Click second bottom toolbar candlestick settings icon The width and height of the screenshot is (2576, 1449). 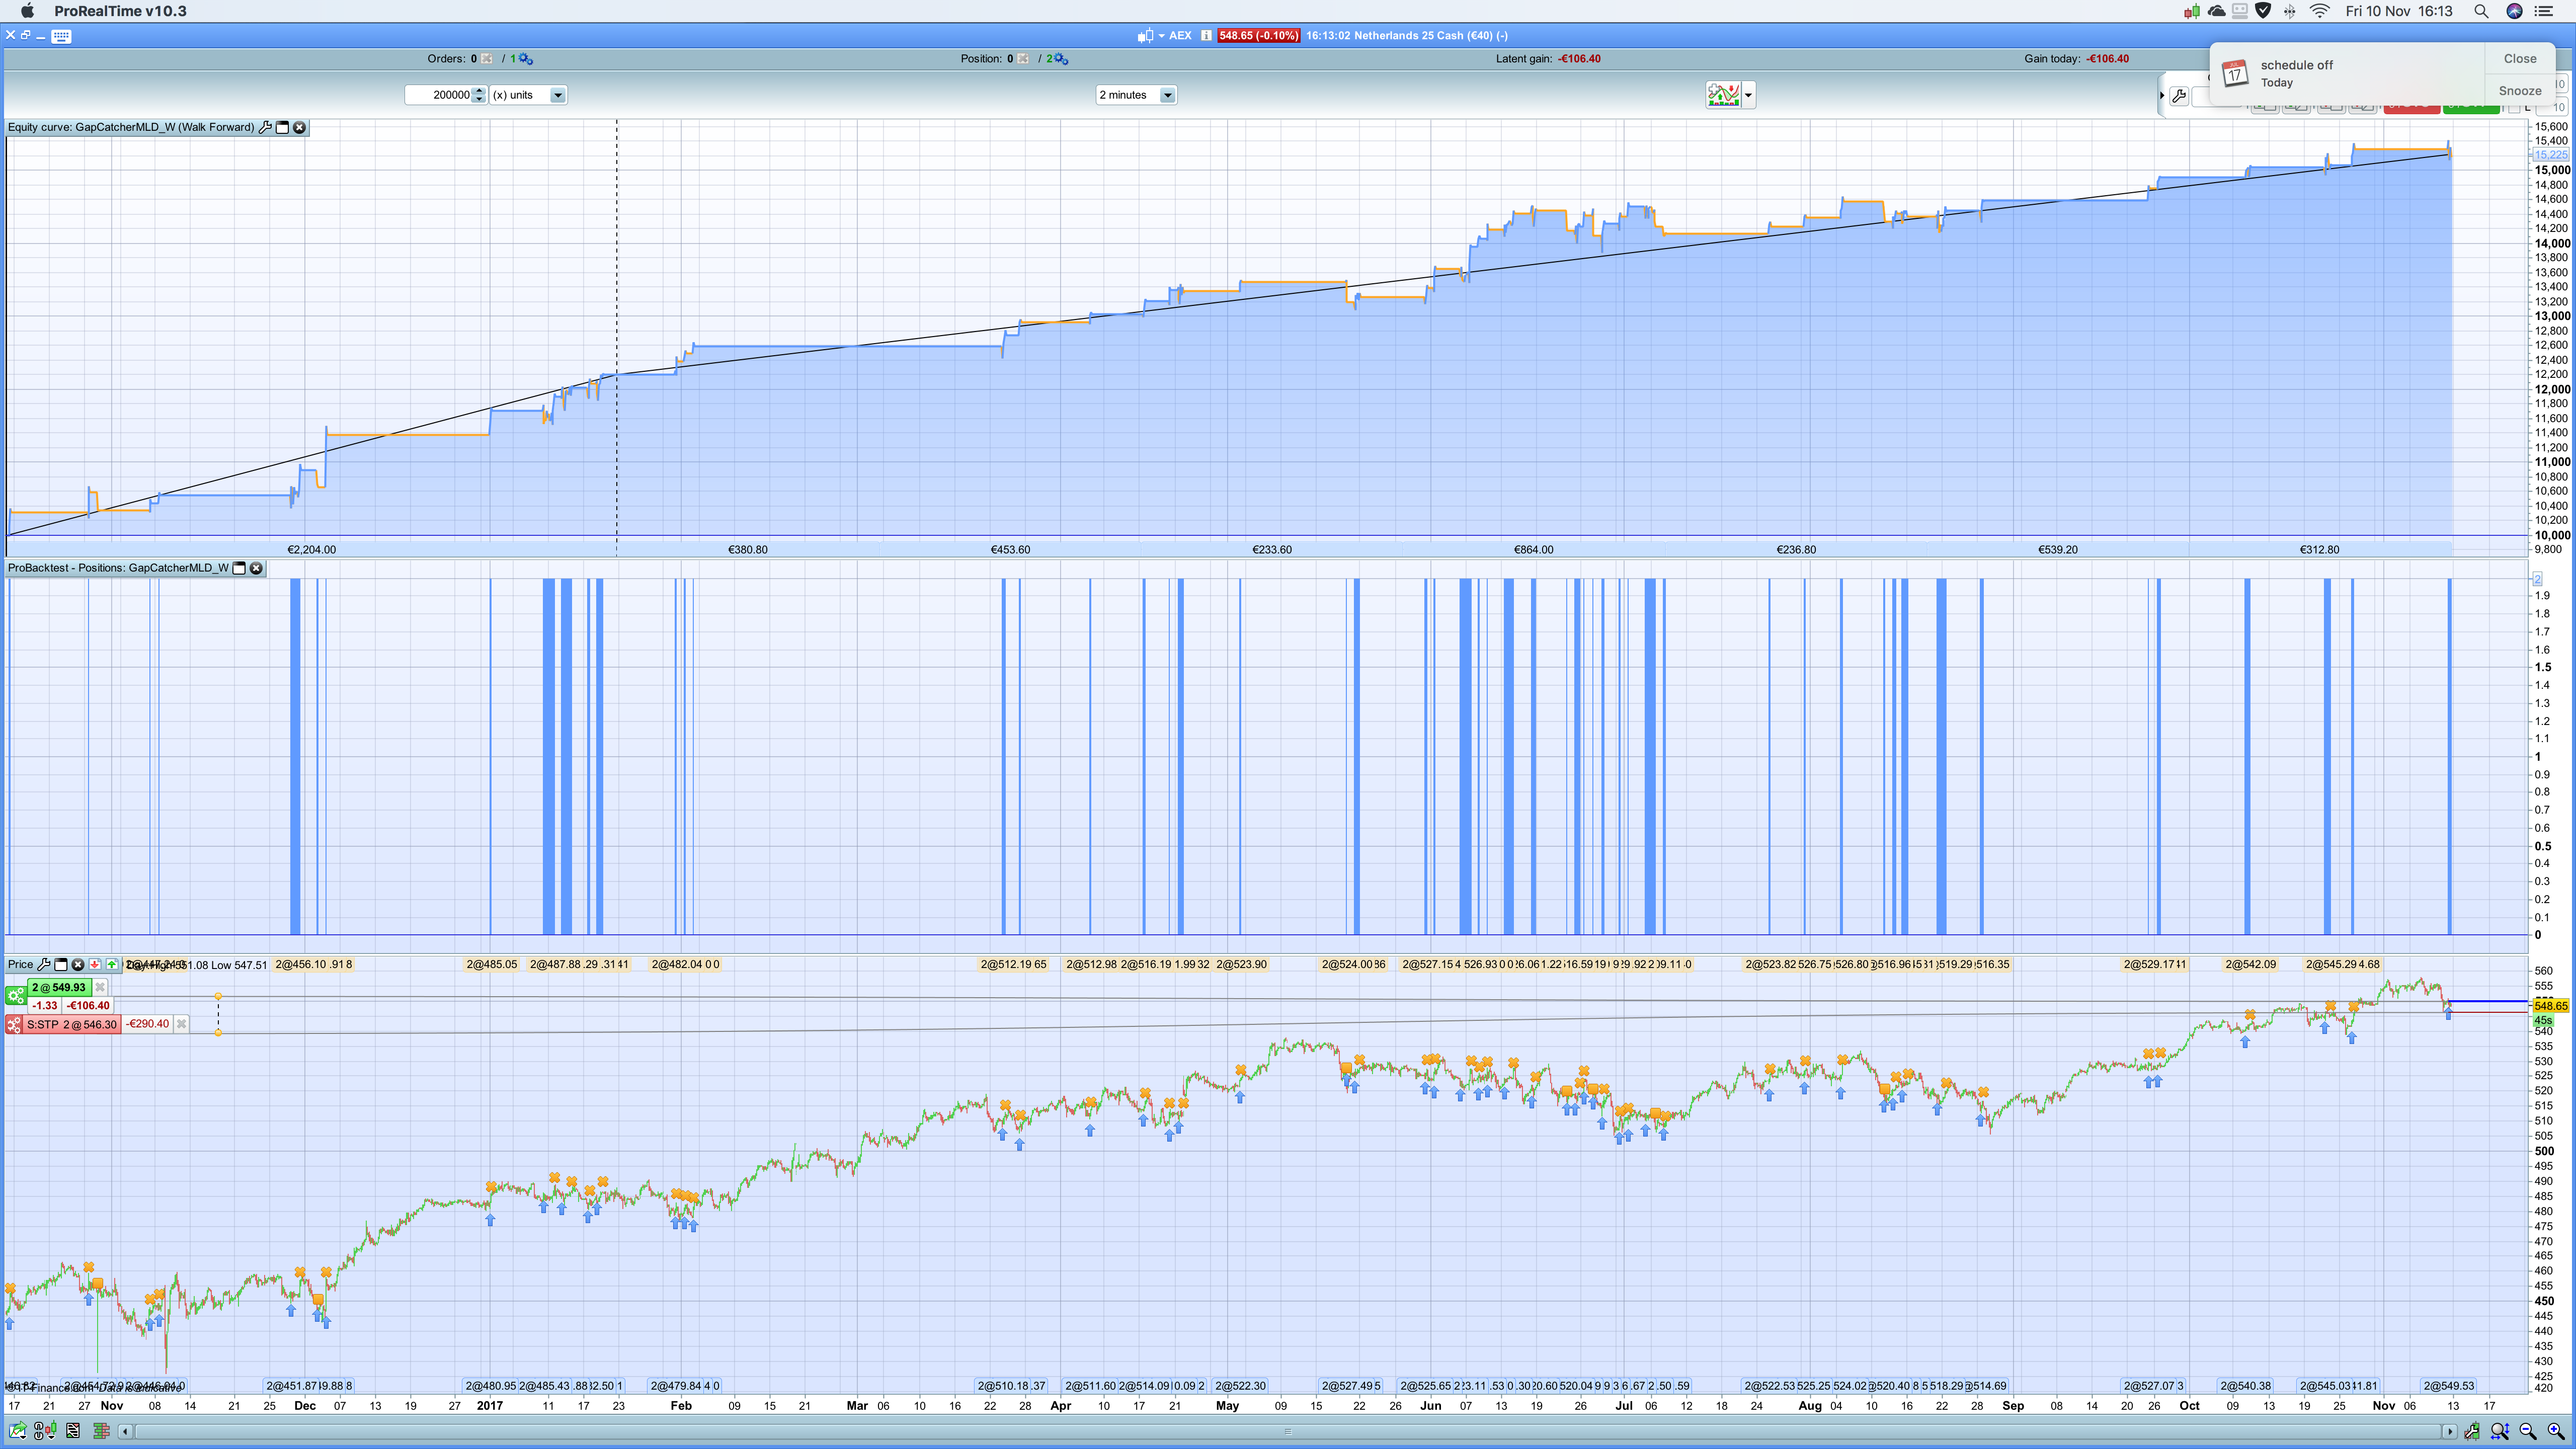pos(45,1431)
